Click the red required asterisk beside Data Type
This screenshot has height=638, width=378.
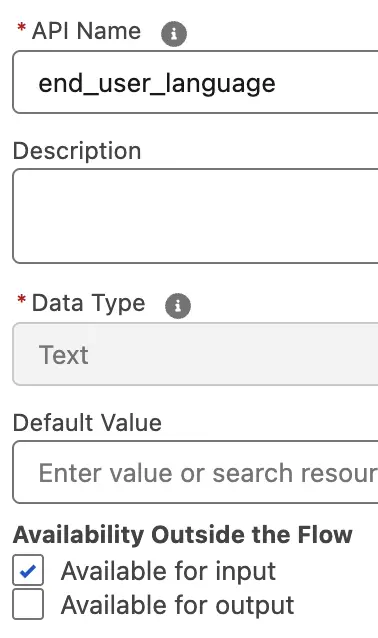pos(21,300)
